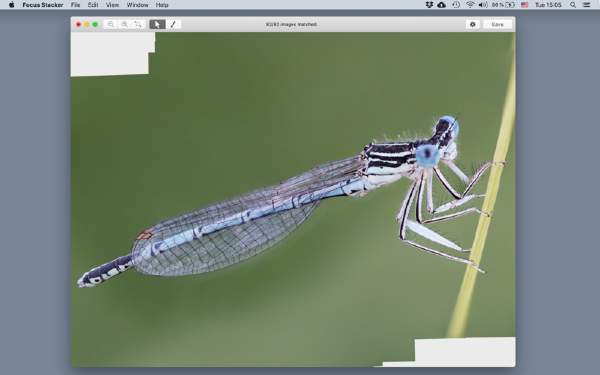The height and width of the screenshot is (375, 600).
Task: Click the Dropbox menu bar icon
Action: click(x=429, y=5)
